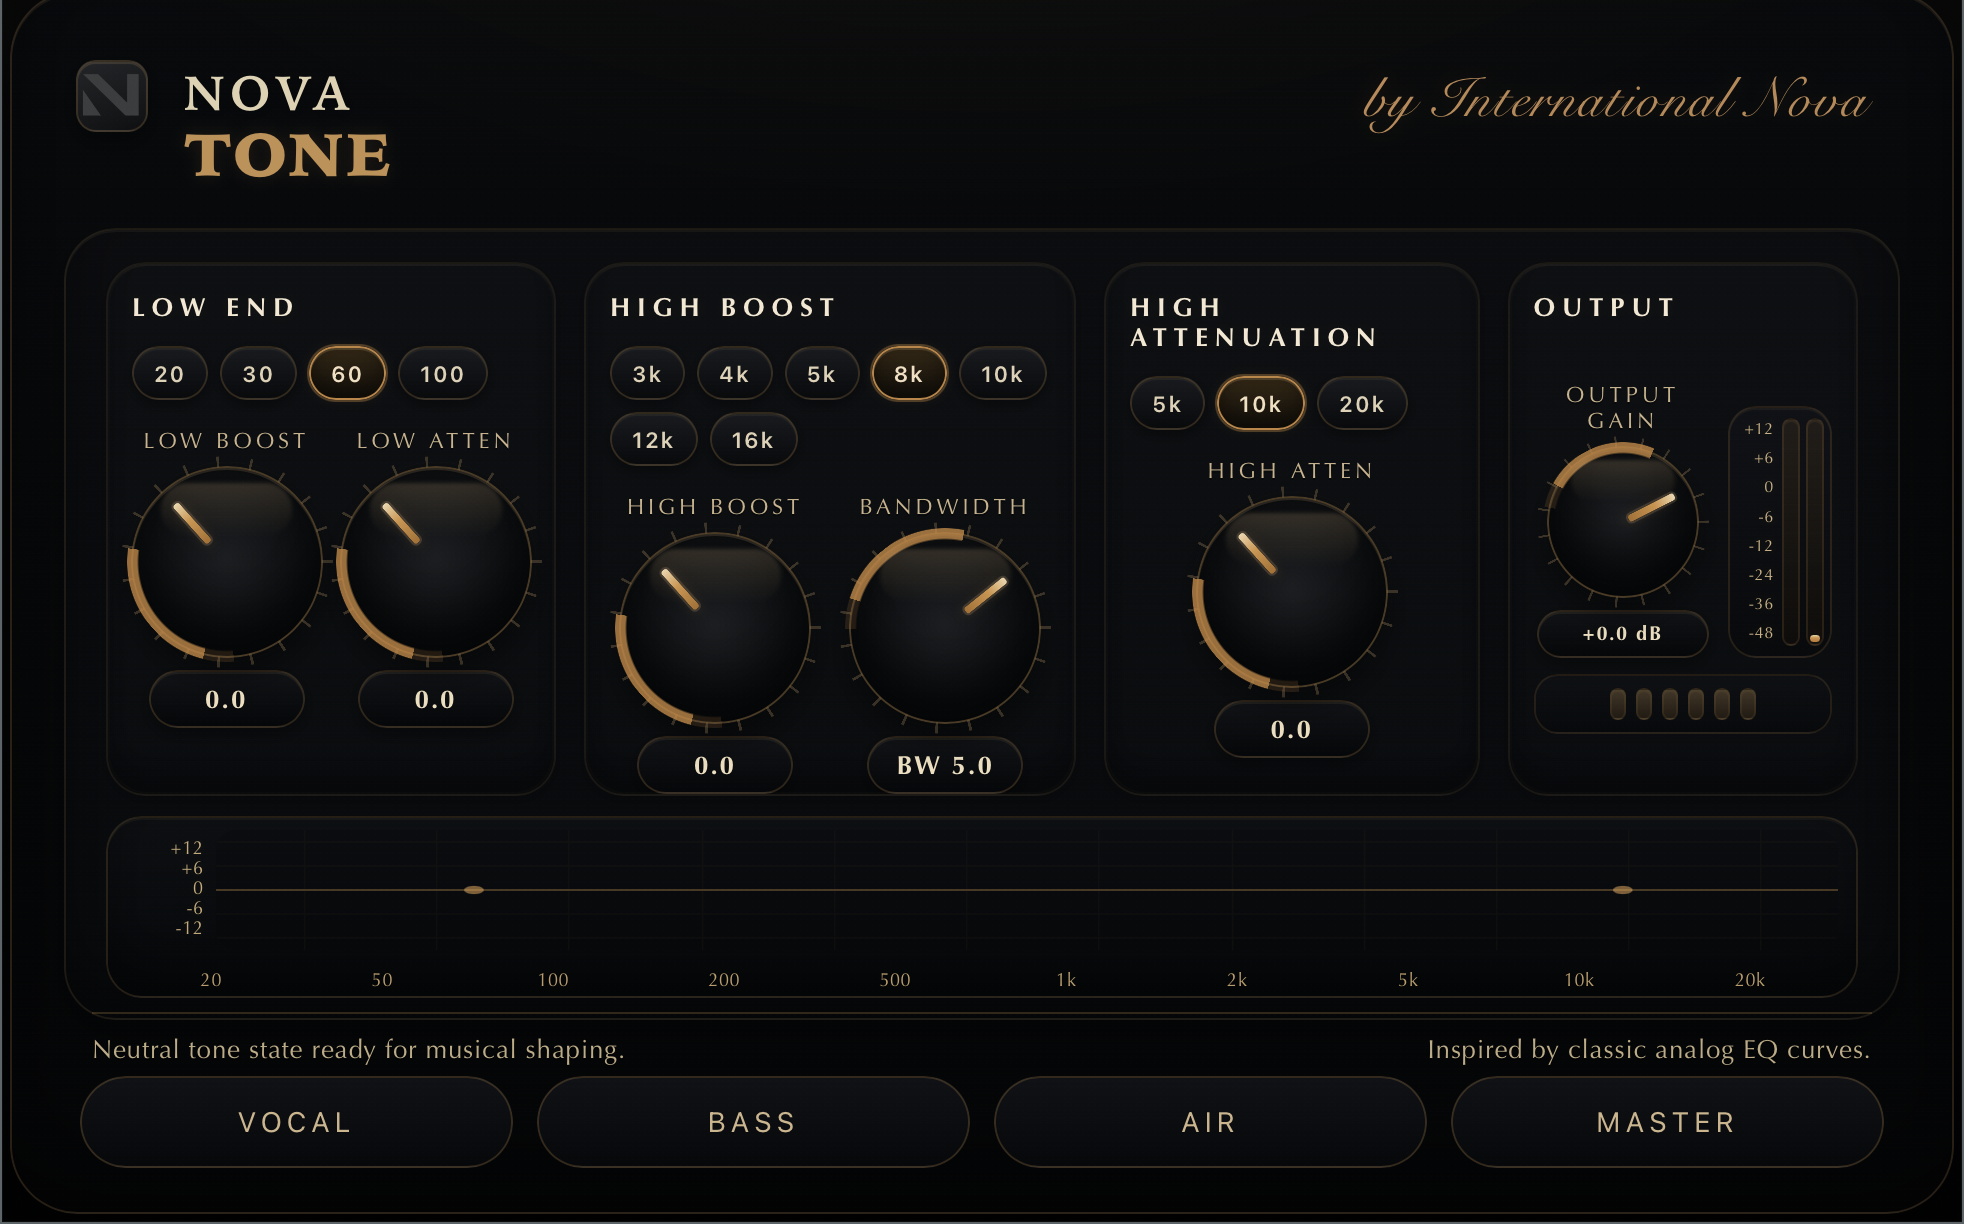Screen dimensions: 1964x1224
Task: Choose 5k high boost frequency
Action: [821, 374]
